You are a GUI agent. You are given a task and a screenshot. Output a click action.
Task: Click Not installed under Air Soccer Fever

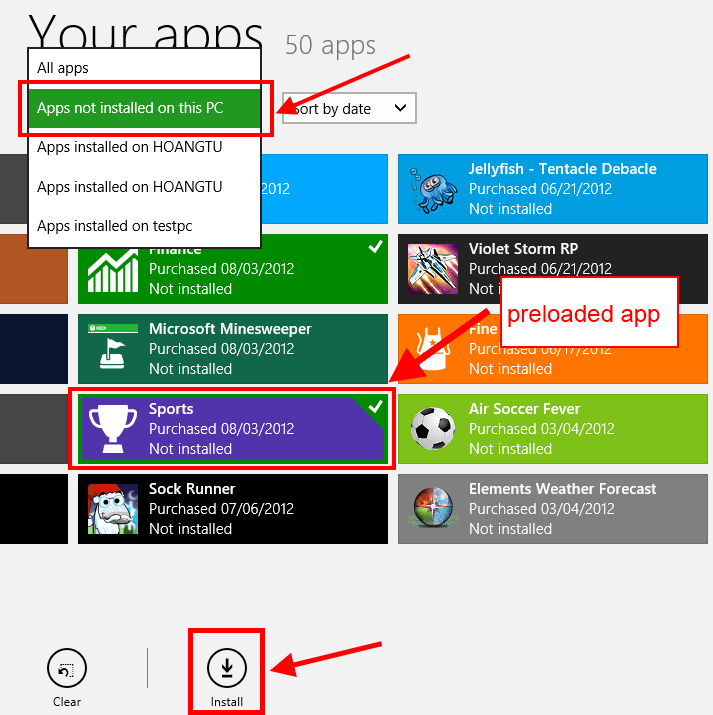tap(511, 449)
